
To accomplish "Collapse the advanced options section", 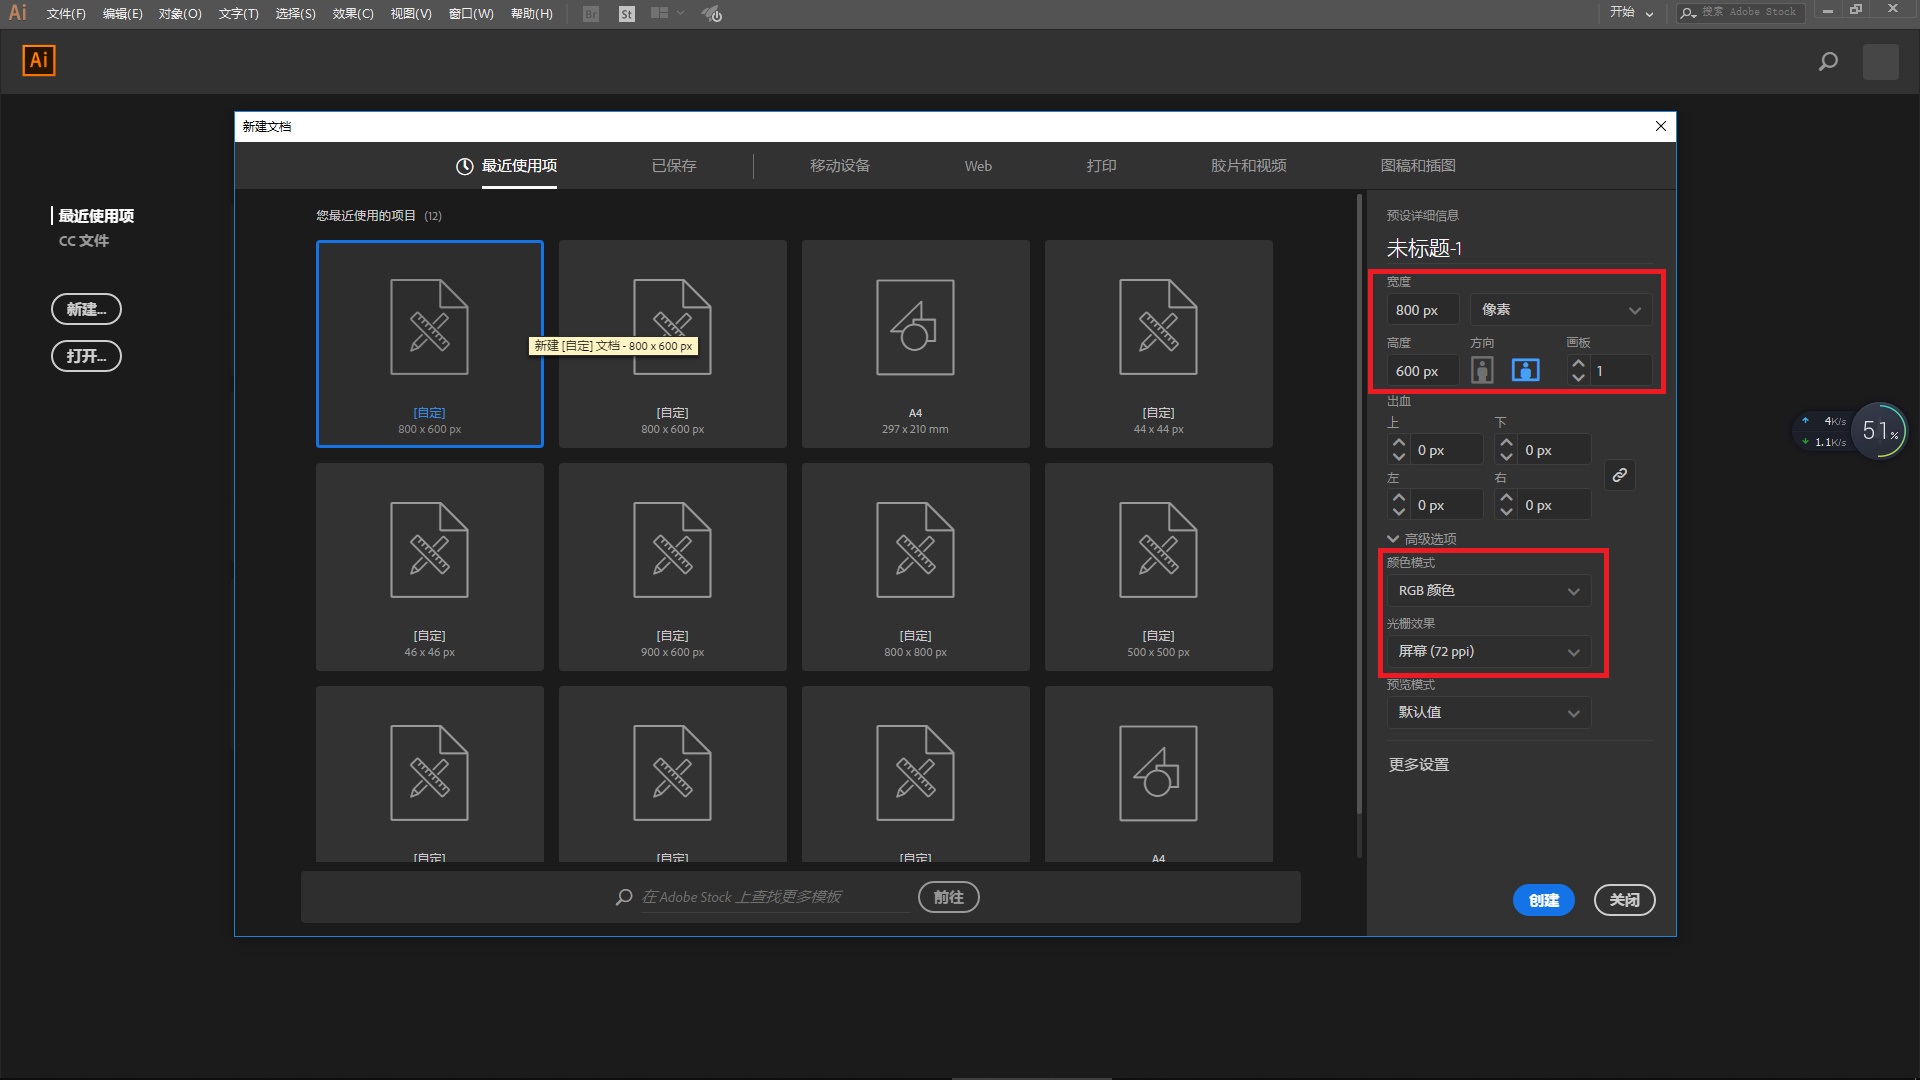I will point(1393,539).
